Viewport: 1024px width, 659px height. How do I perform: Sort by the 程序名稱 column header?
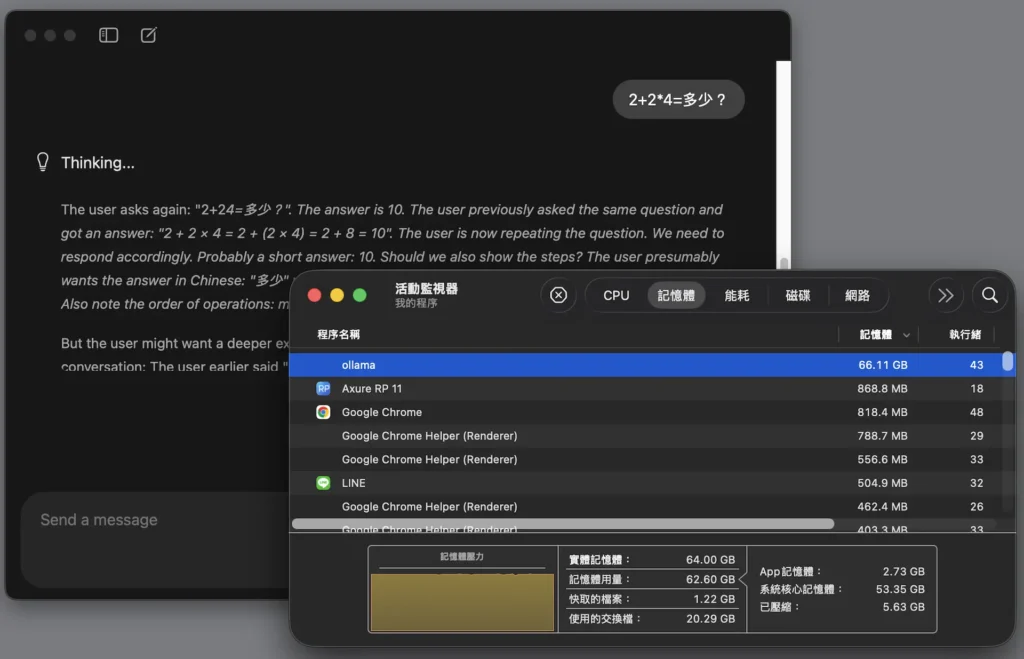pos(338,334)
